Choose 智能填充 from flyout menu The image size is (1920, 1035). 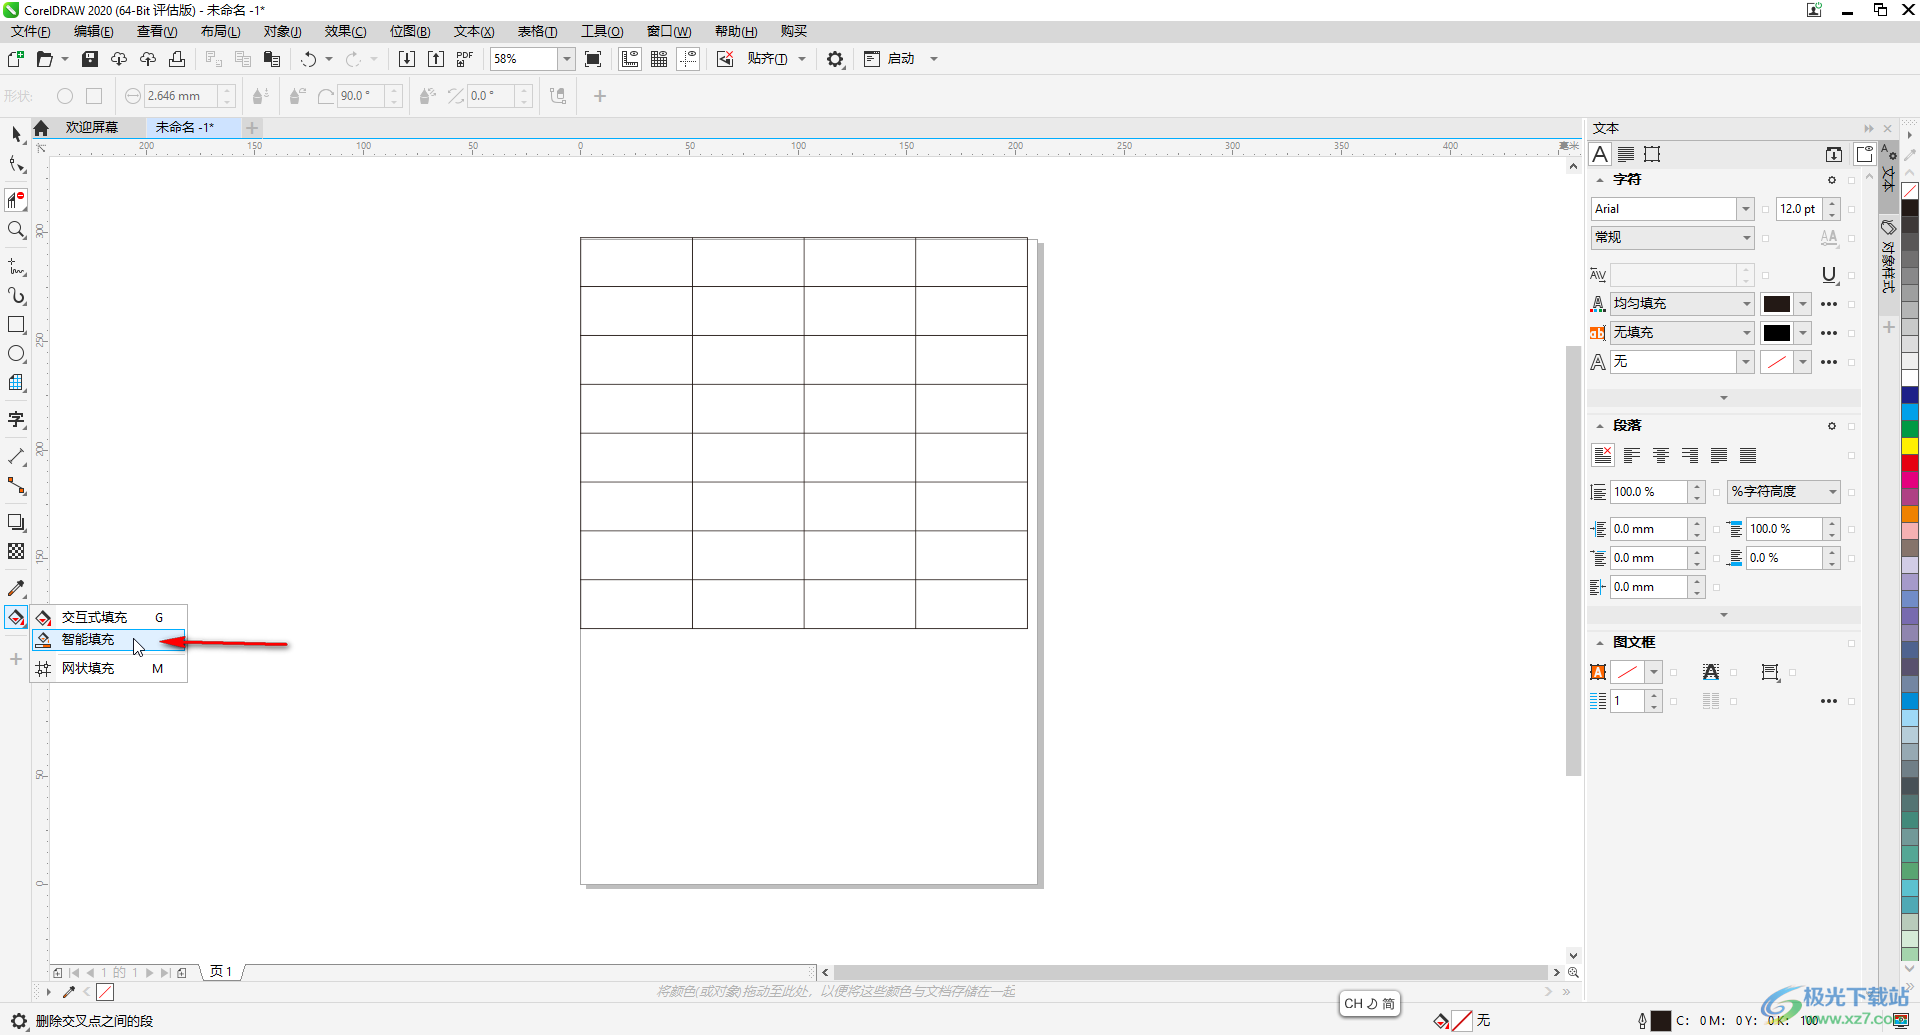coord(108,640)
